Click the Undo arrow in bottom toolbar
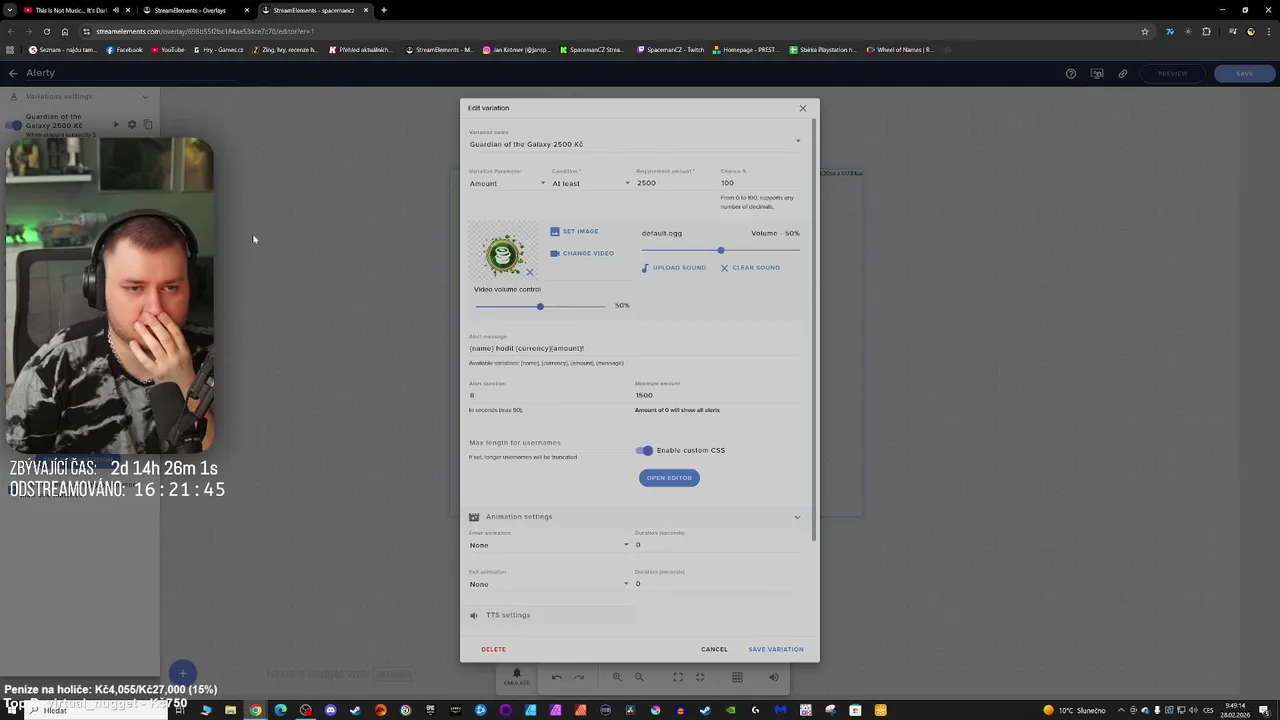This screenshot has height=720, width=1280. click(556, 677)
